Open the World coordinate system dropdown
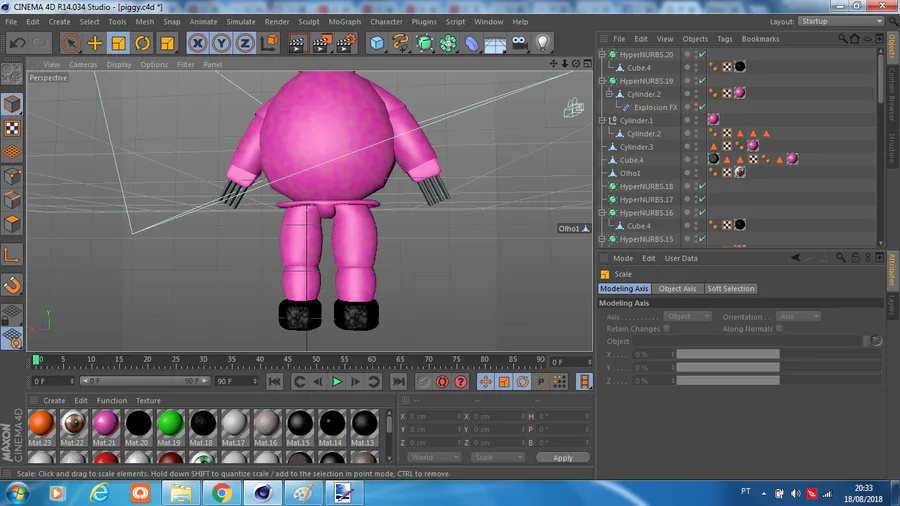This screenshot has height=506, width=900. pos(434,457)
